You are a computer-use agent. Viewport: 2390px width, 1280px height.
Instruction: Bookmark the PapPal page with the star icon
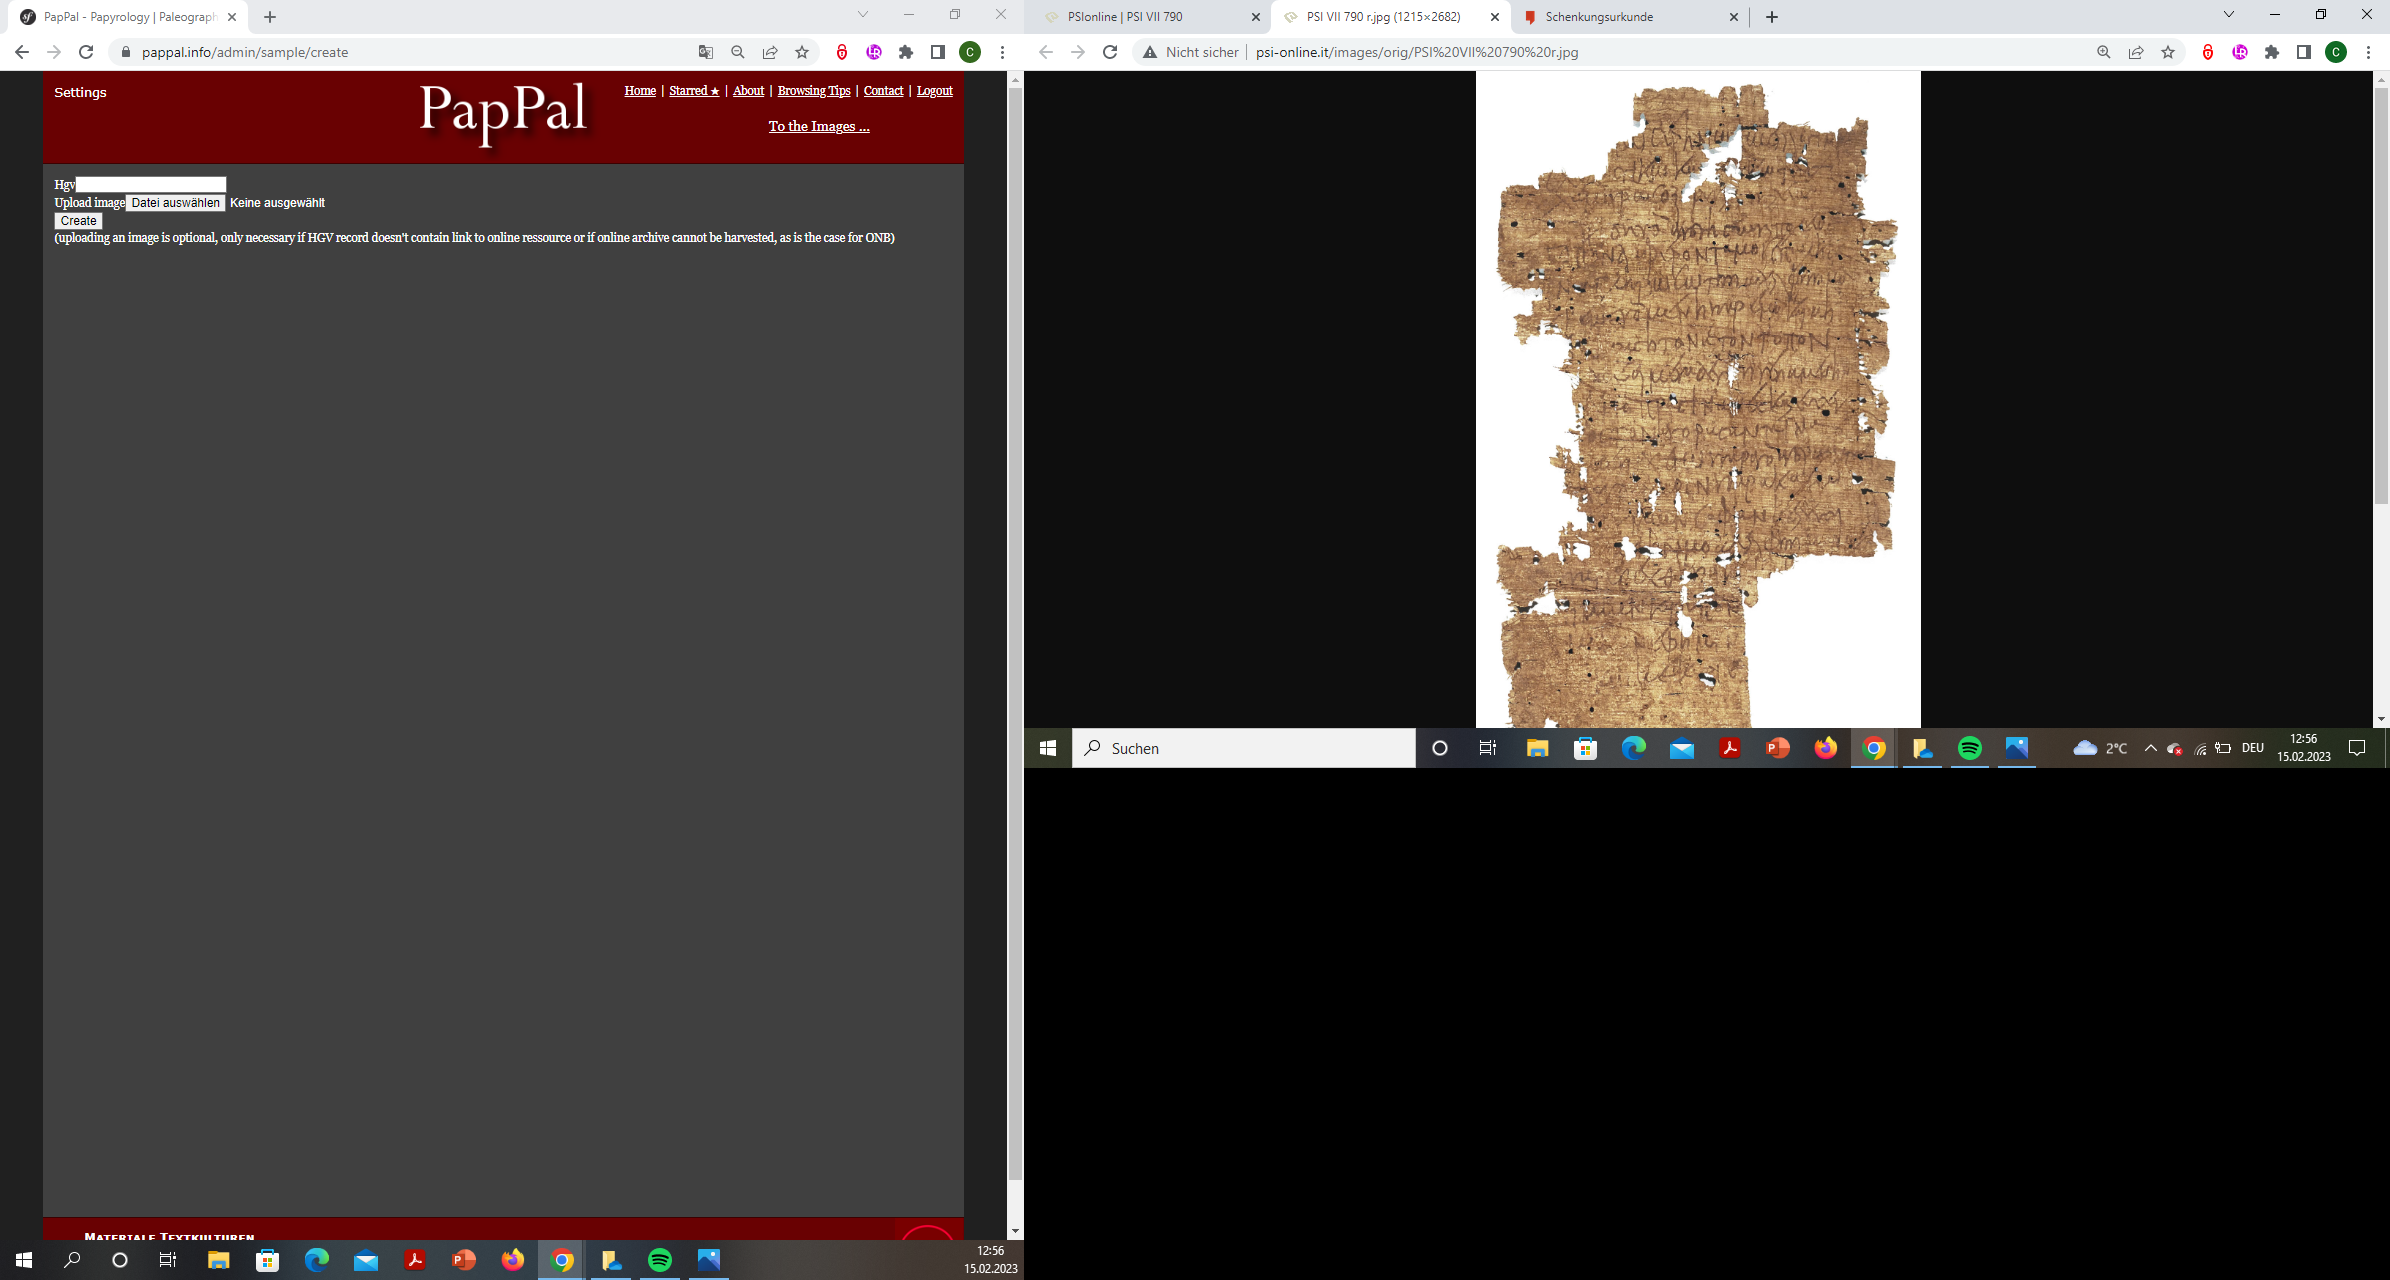pyautogui.click(x=802, y=52)
